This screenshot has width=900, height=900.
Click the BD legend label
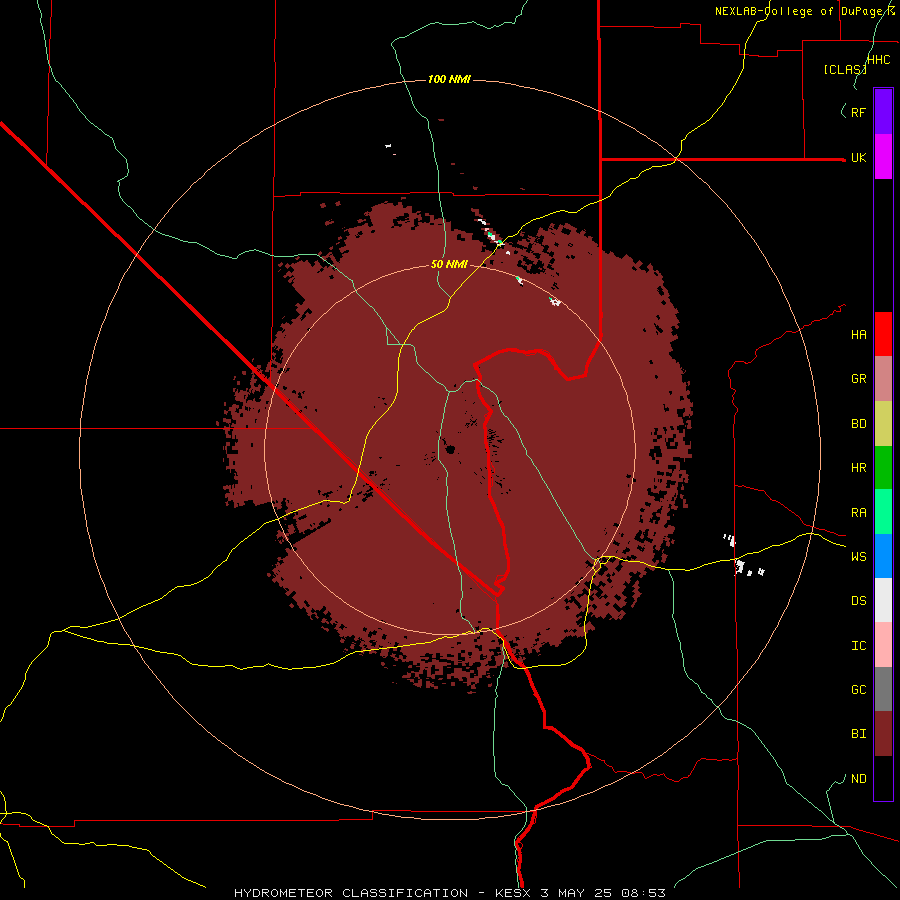tap(858, 424)
